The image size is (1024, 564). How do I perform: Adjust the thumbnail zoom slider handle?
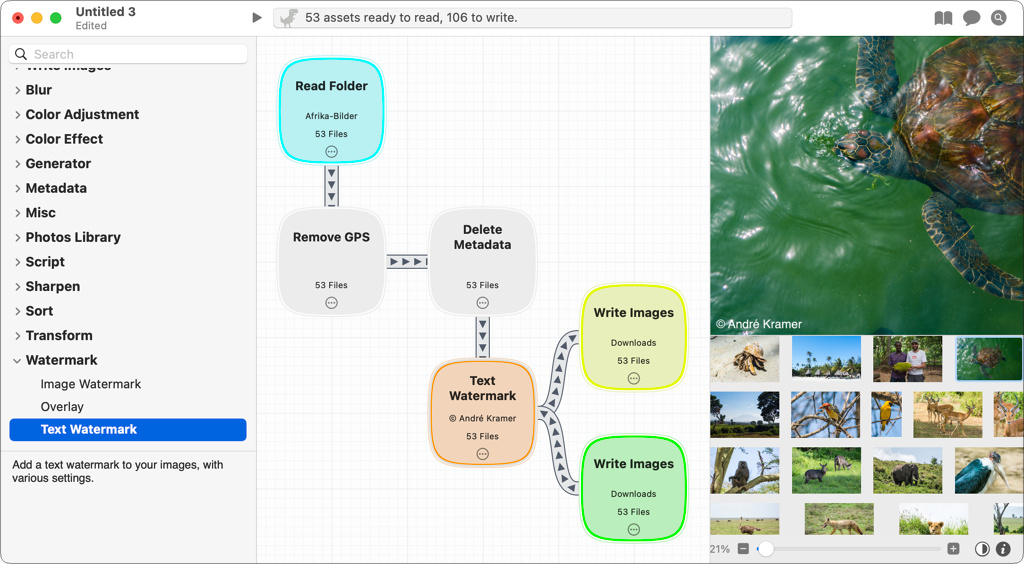765,549
